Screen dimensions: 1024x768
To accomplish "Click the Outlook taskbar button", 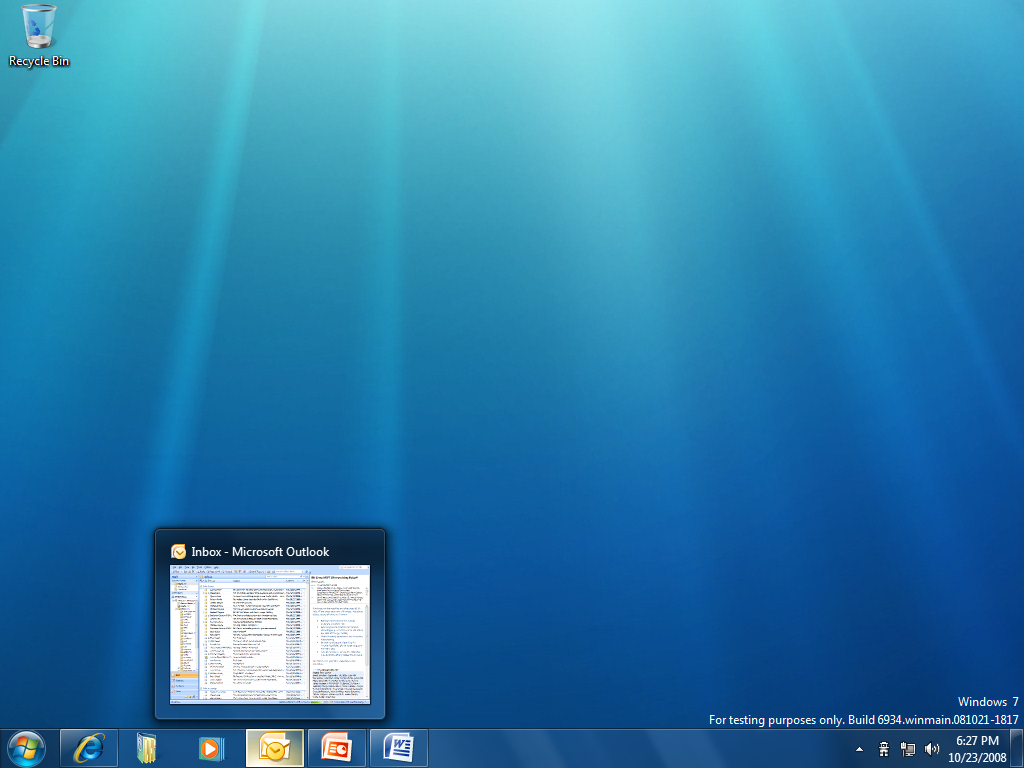I will [274, 747].
